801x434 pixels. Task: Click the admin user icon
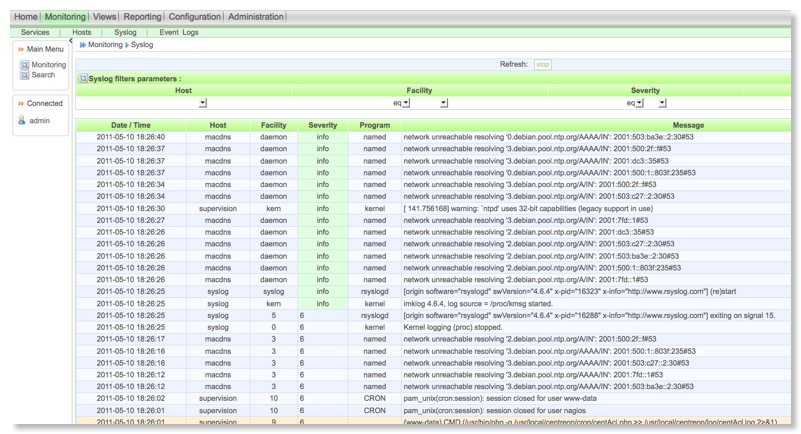click(22, 120)
